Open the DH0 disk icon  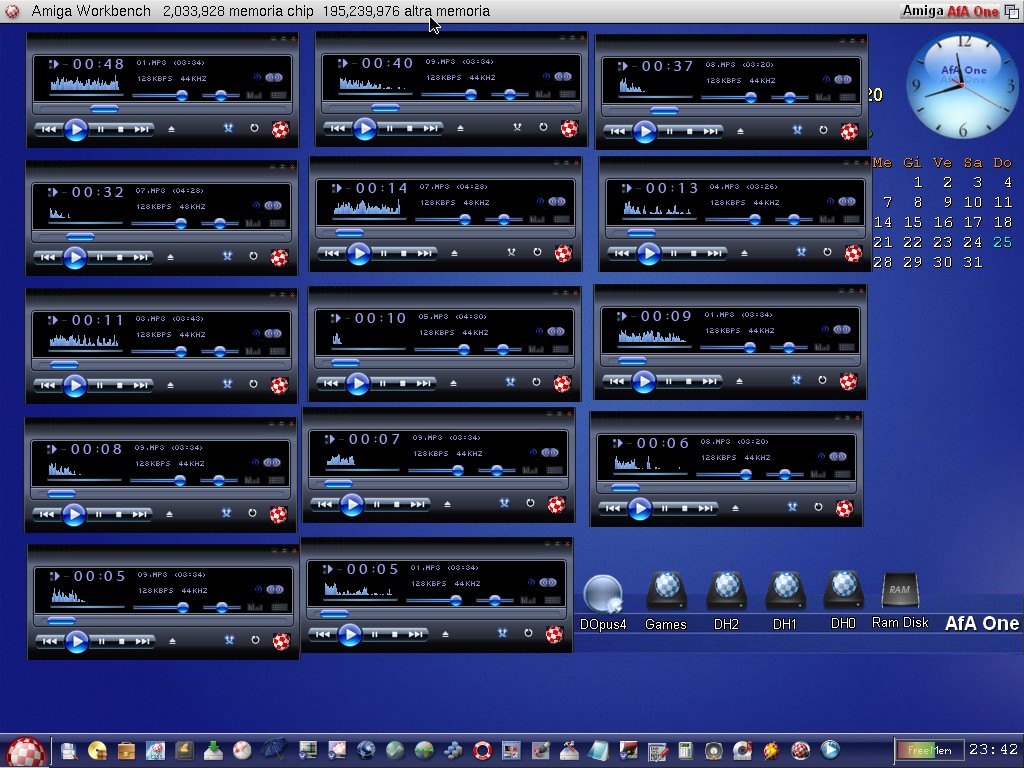click(x=843, y=592)
